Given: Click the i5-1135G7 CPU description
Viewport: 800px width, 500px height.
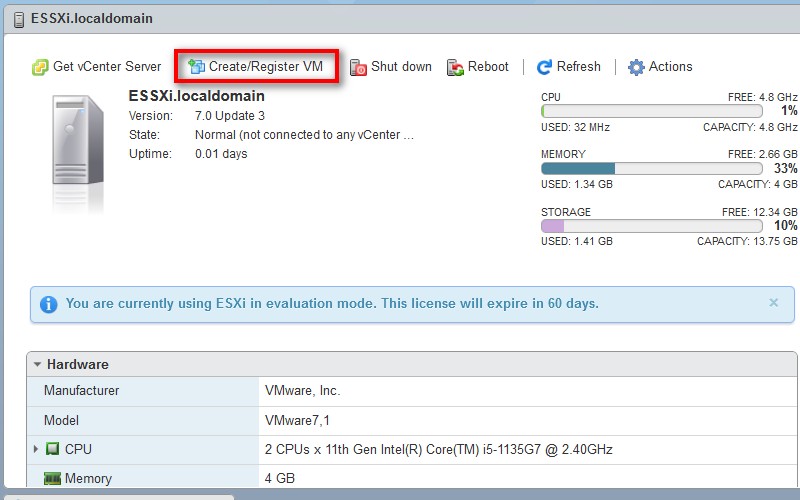Looking at the screenshot, I should coord(439,449).
